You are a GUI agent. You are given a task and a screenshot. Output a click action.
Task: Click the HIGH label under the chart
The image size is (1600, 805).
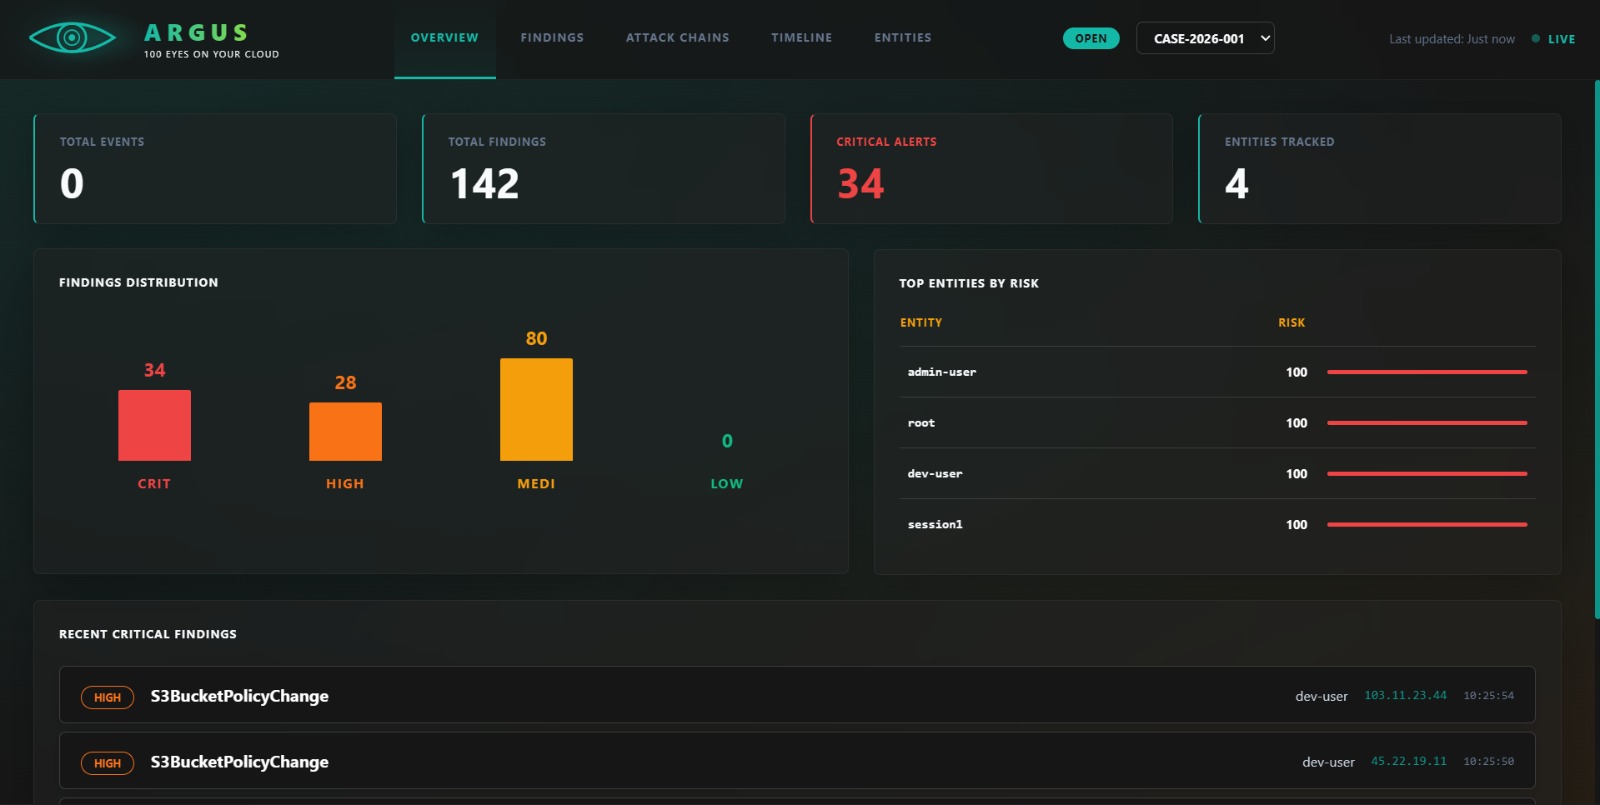(x=345, y=484)
